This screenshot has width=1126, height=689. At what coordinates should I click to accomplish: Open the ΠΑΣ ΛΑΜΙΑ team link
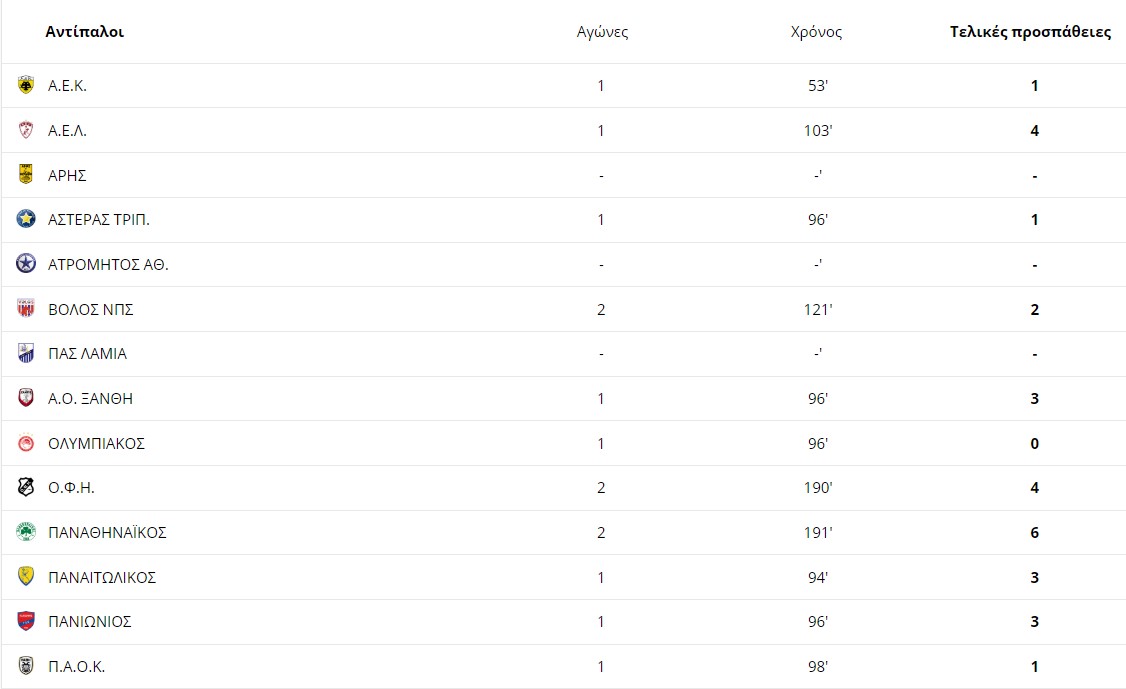(x=88, y=353)
